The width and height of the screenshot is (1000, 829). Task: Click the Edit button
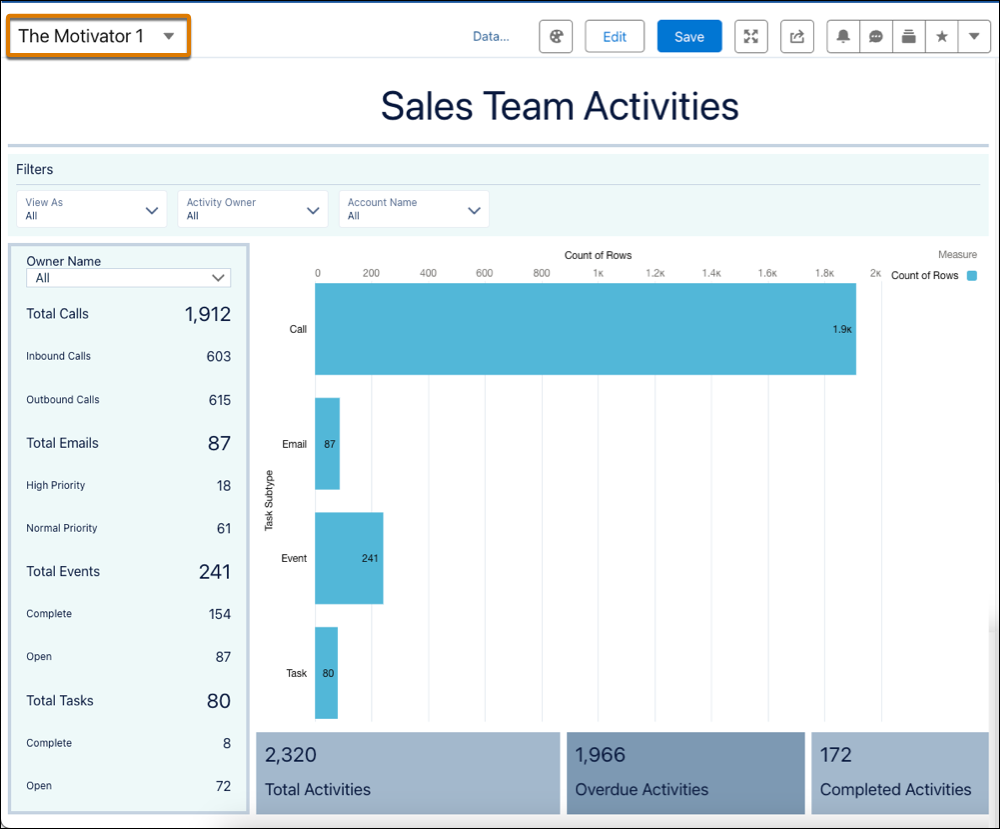tap(614, 36)
